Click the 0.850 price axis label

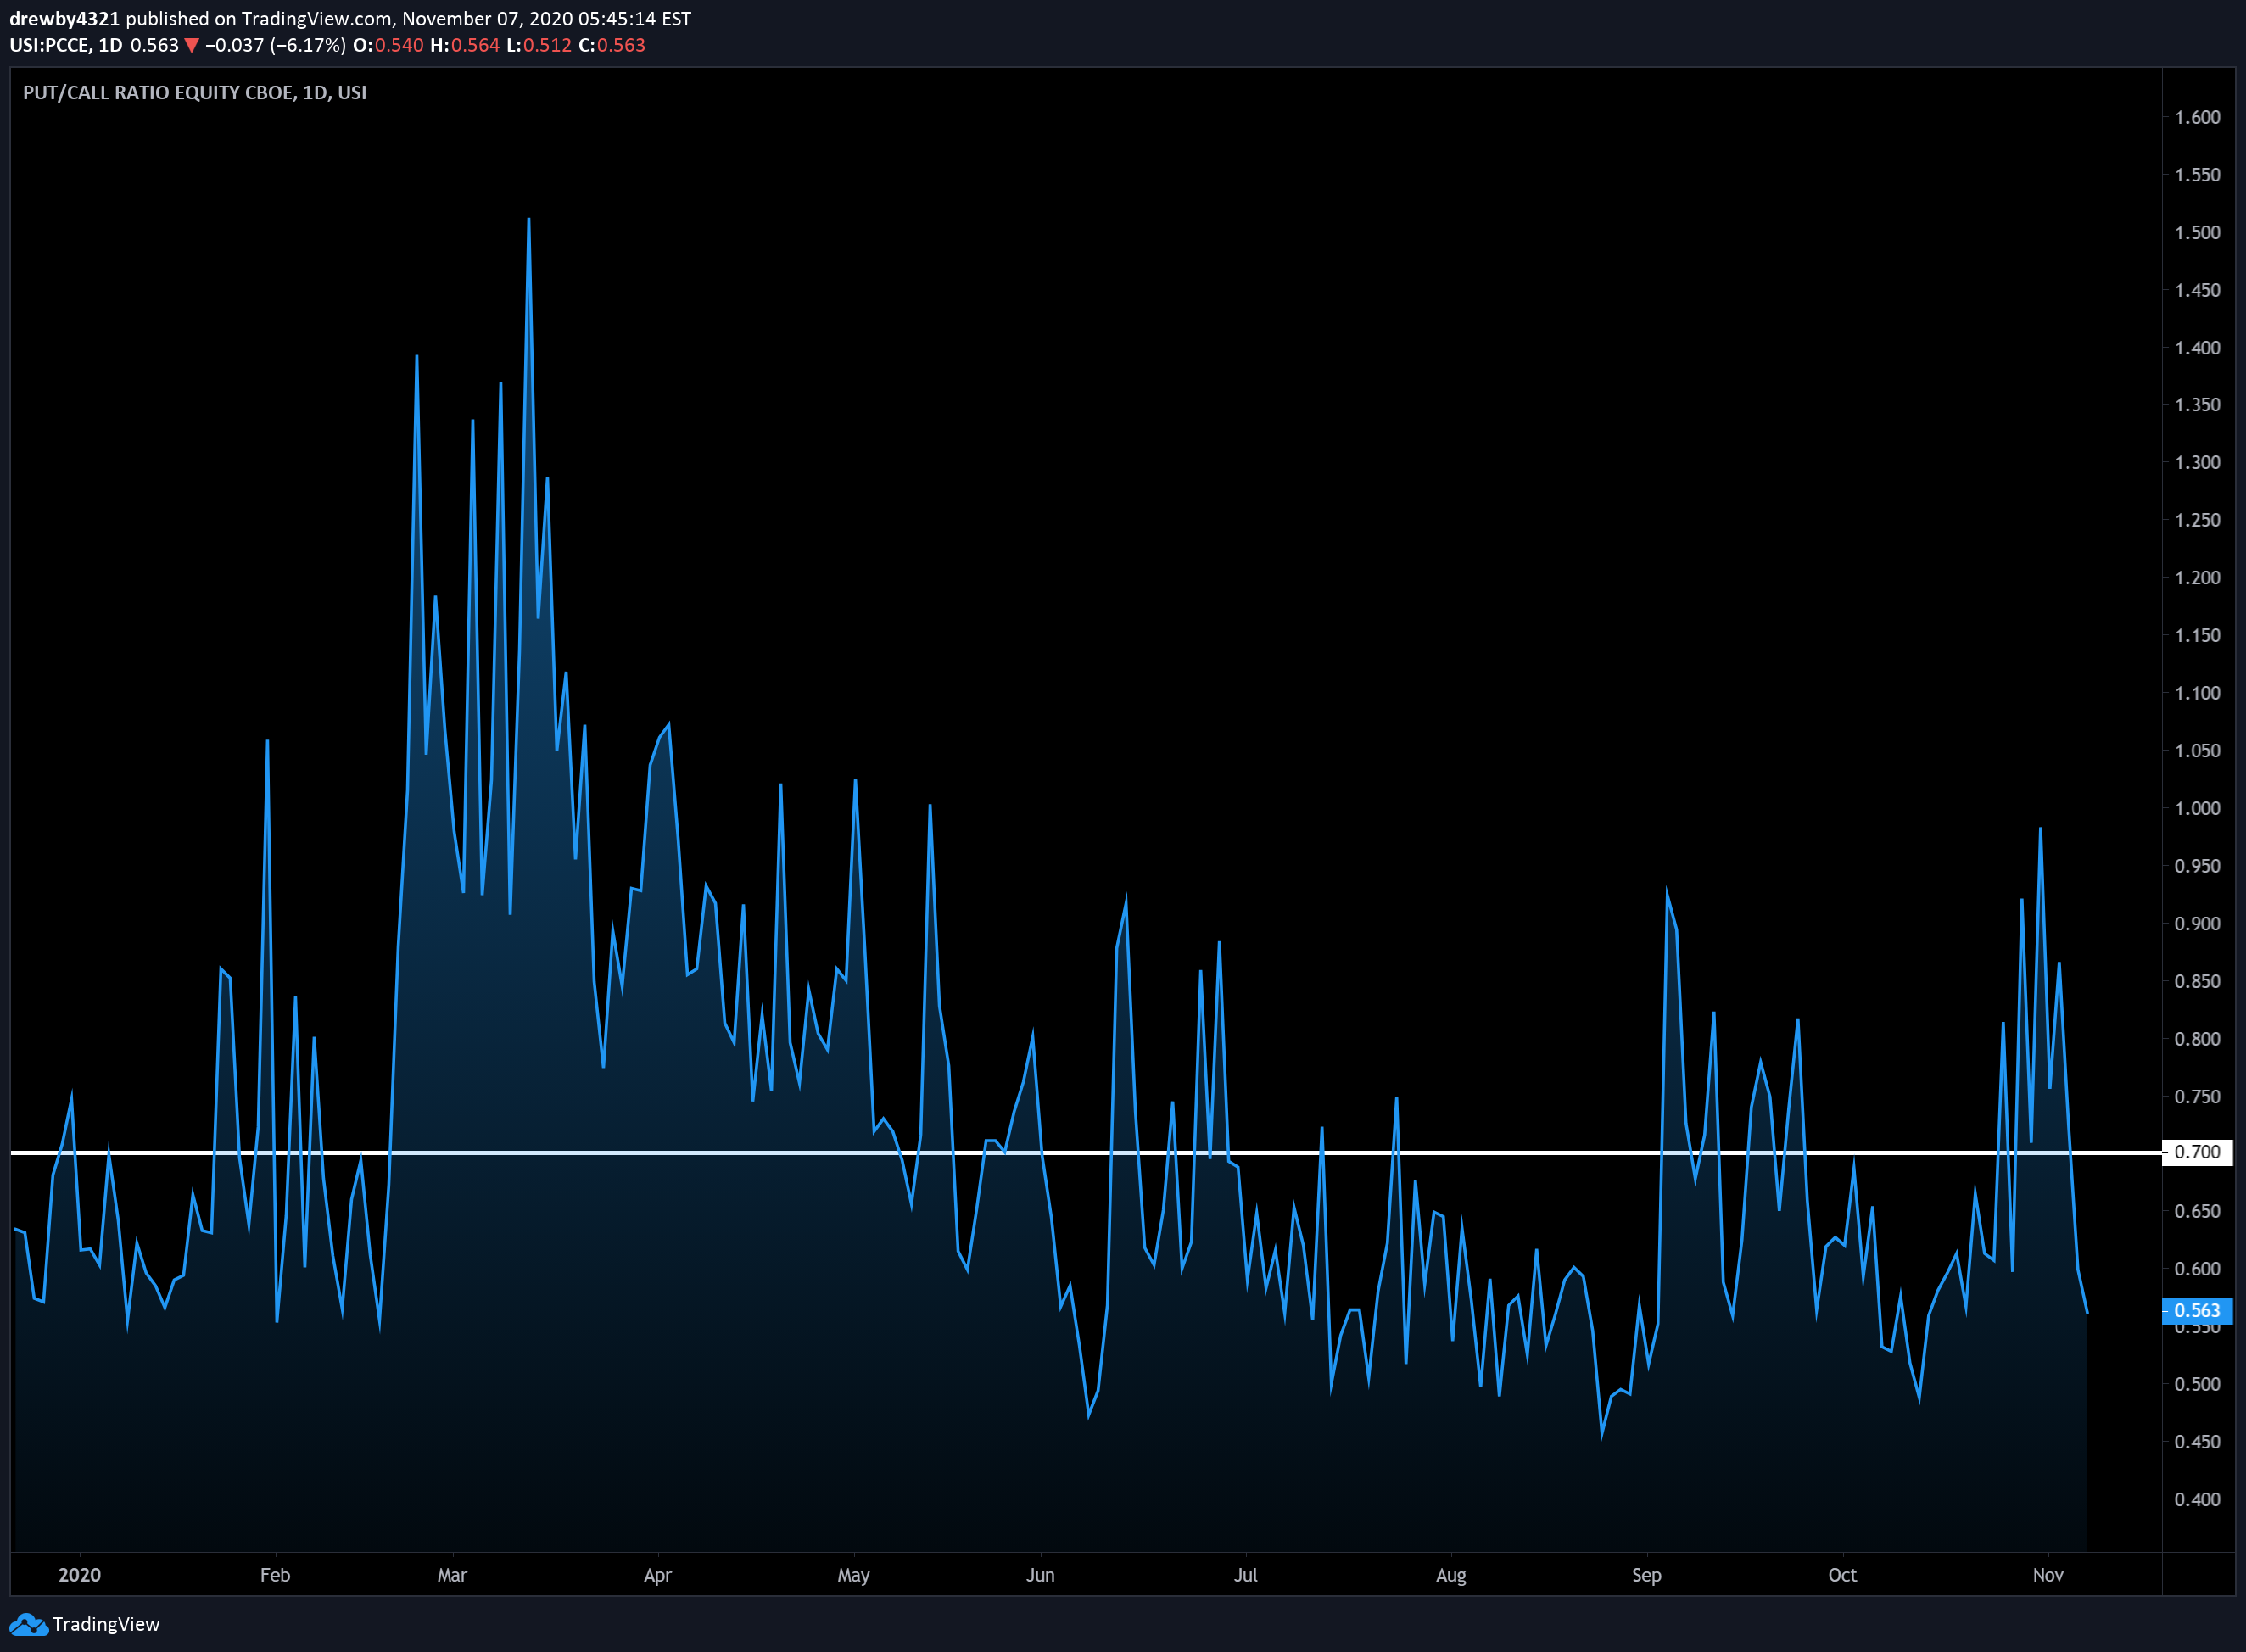(x=2198, y=982)
